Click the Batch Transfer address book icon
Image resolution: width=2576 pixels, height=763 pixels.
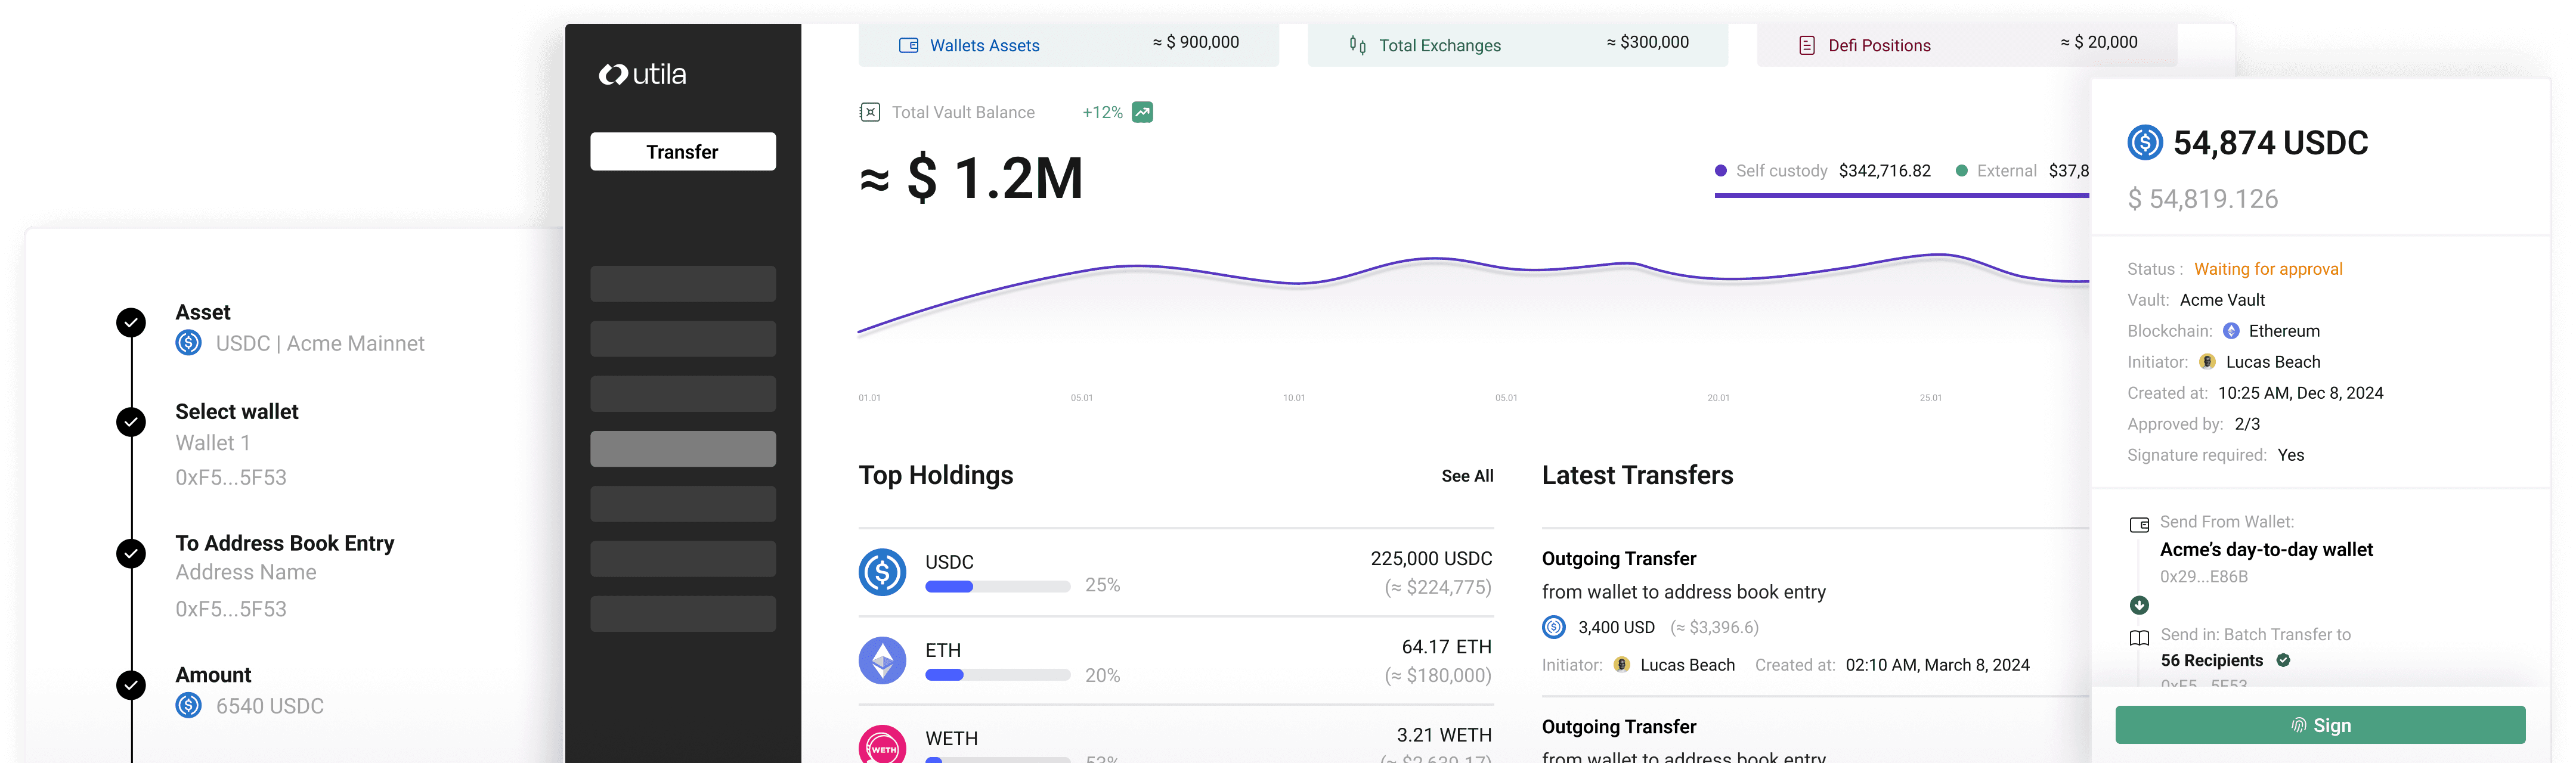tap(2139, 637)
